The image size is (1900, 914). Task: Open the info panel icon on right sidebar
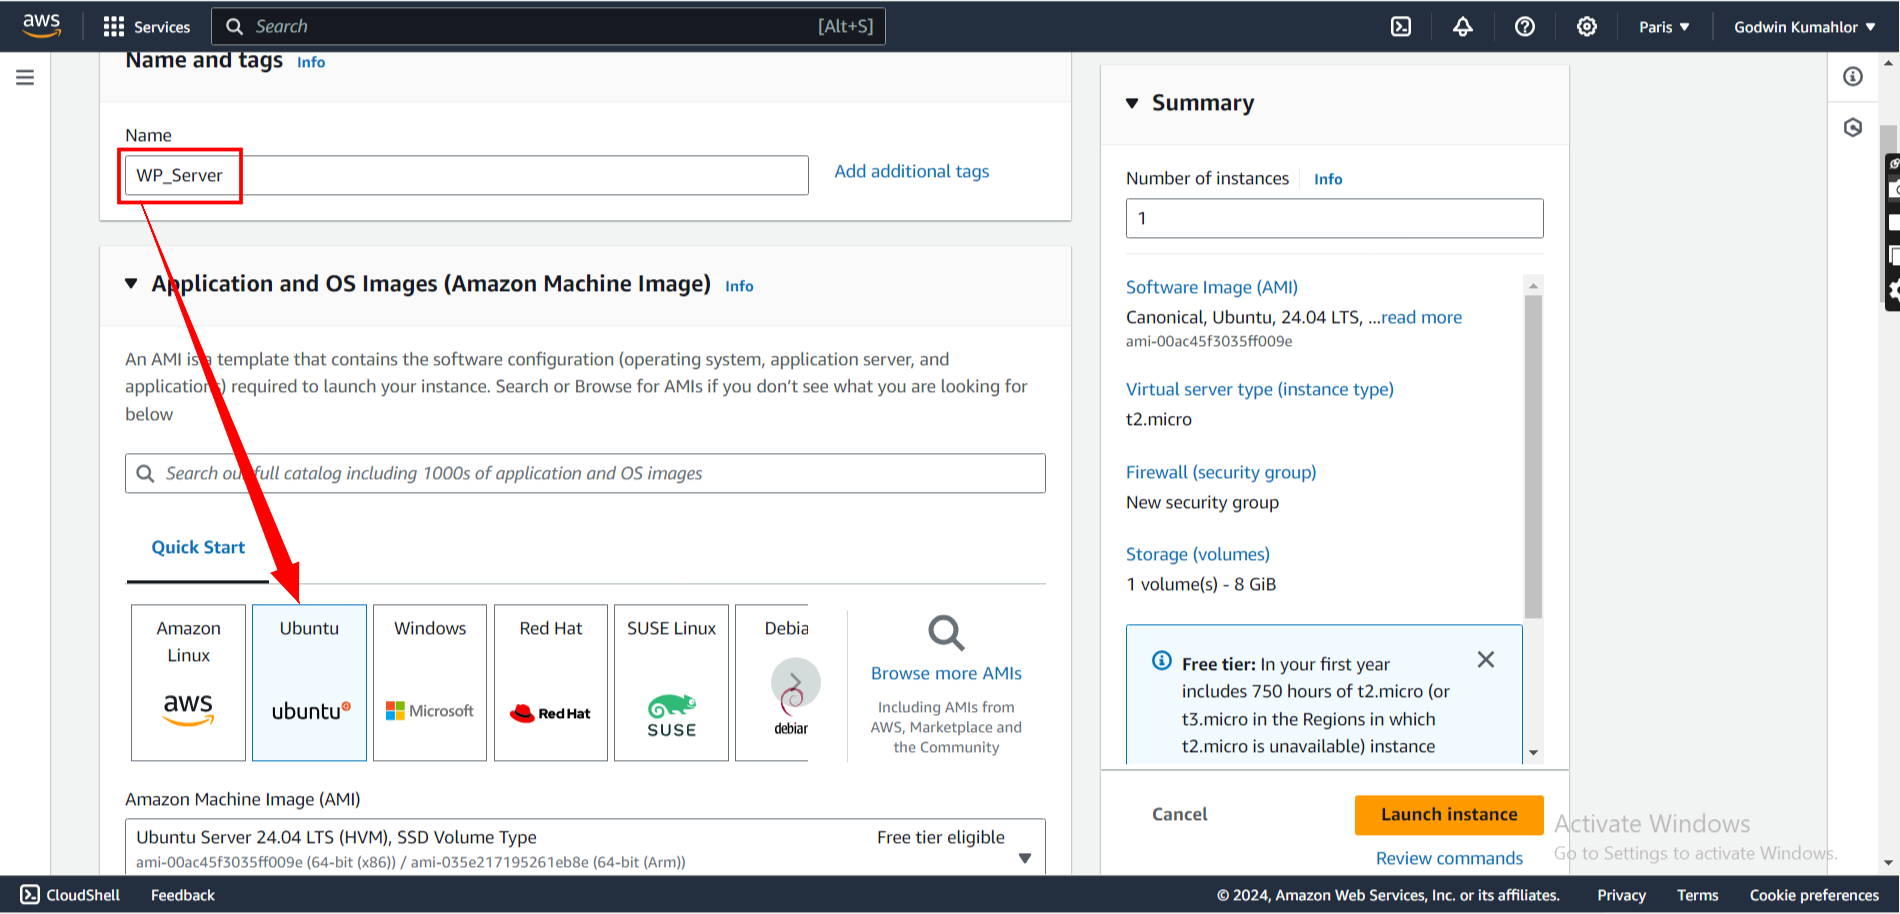point(1853,77)
